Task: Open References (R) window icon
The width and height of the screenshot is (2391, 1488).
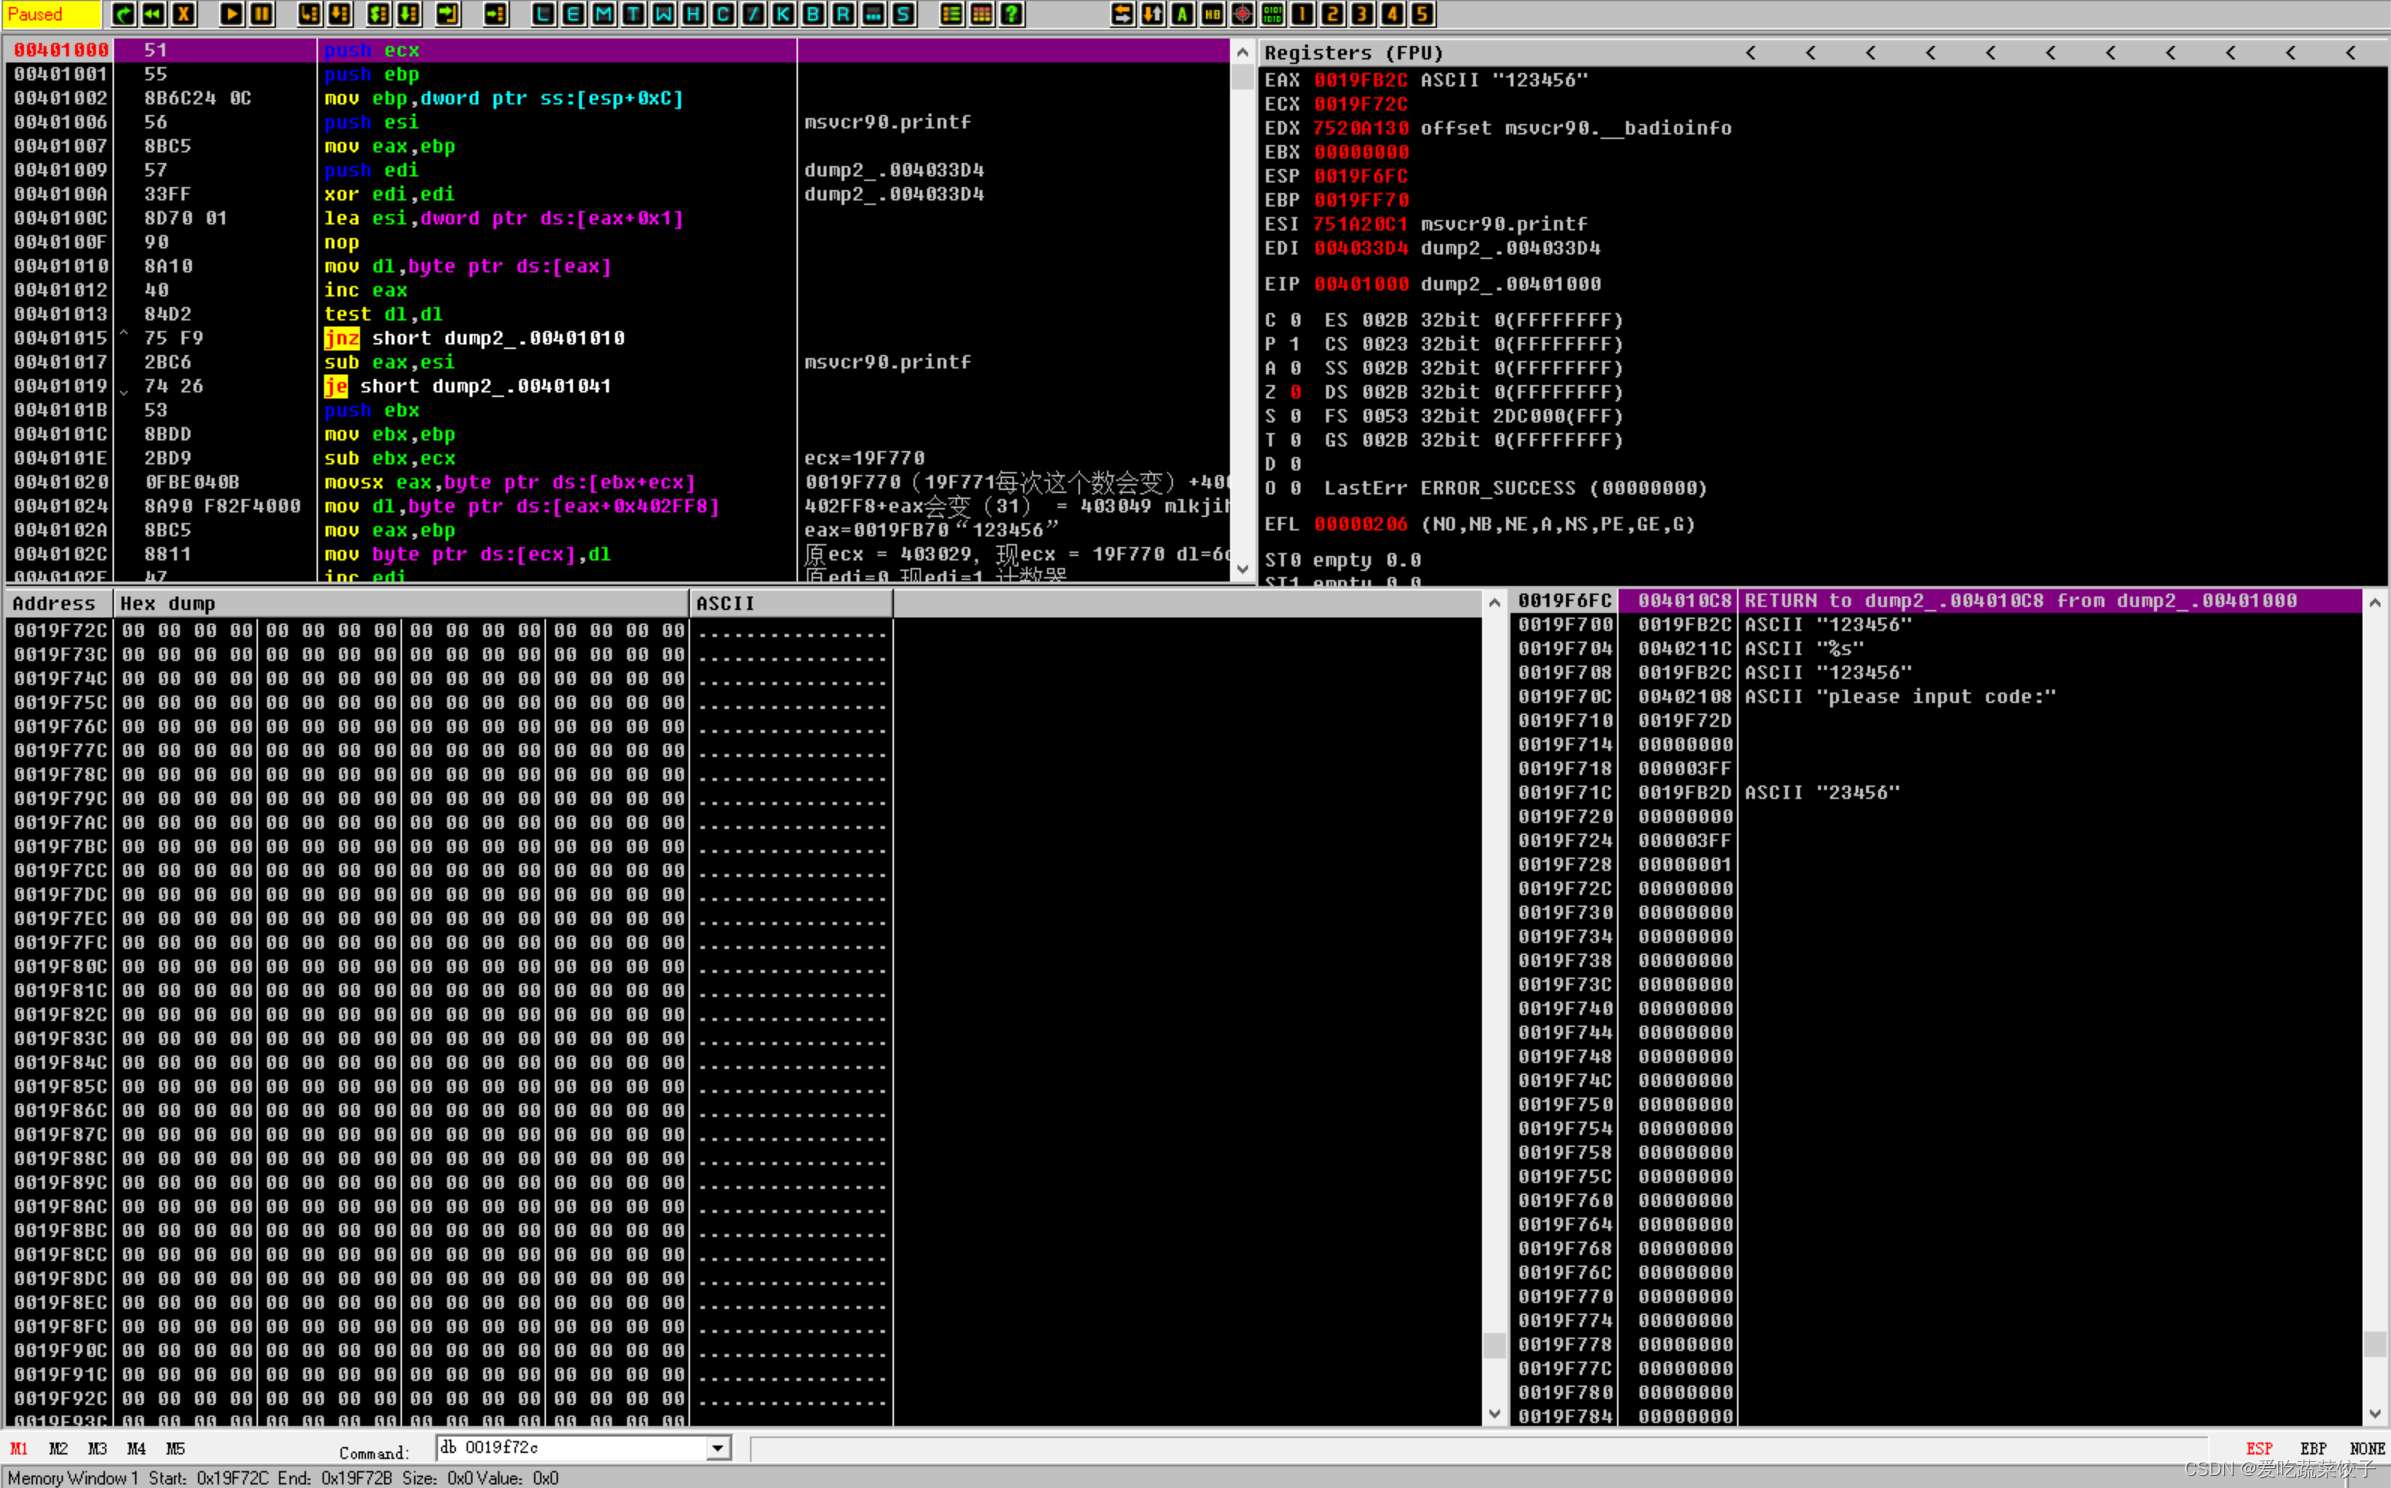Action: point(843,14)
